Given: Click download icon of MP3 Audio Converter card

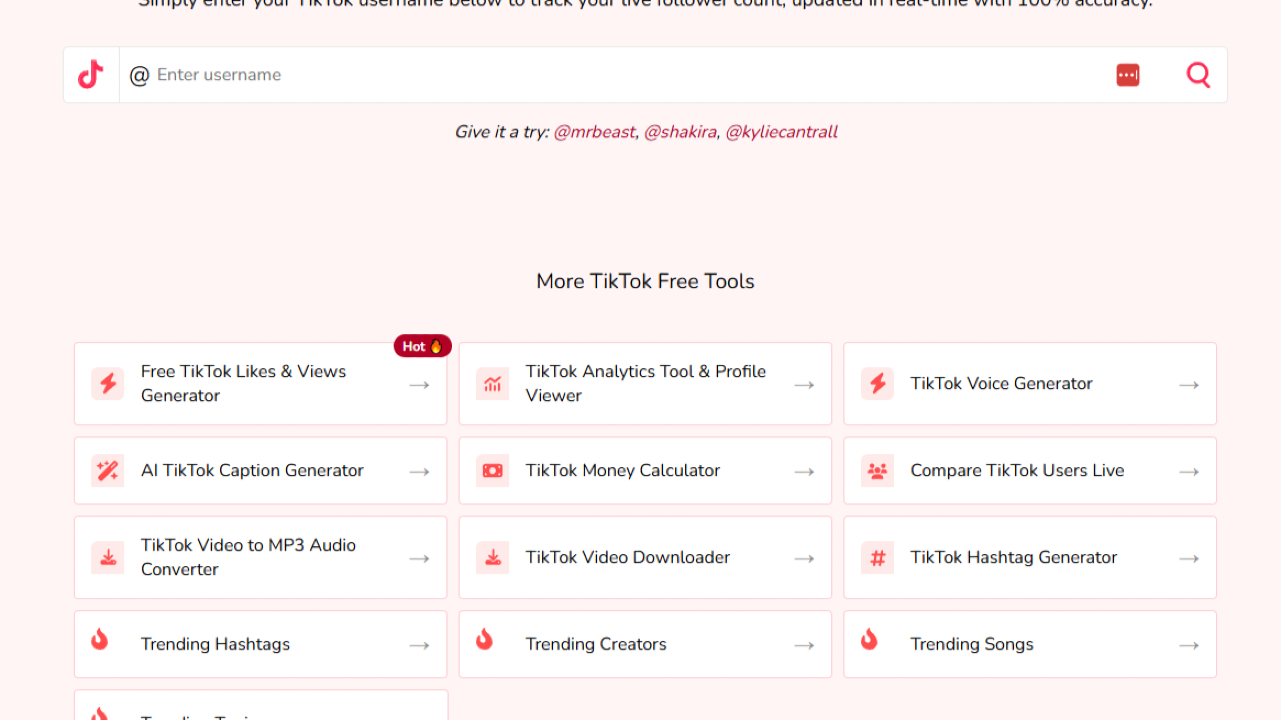Looking at the screenshot, I should coord(107,558).
